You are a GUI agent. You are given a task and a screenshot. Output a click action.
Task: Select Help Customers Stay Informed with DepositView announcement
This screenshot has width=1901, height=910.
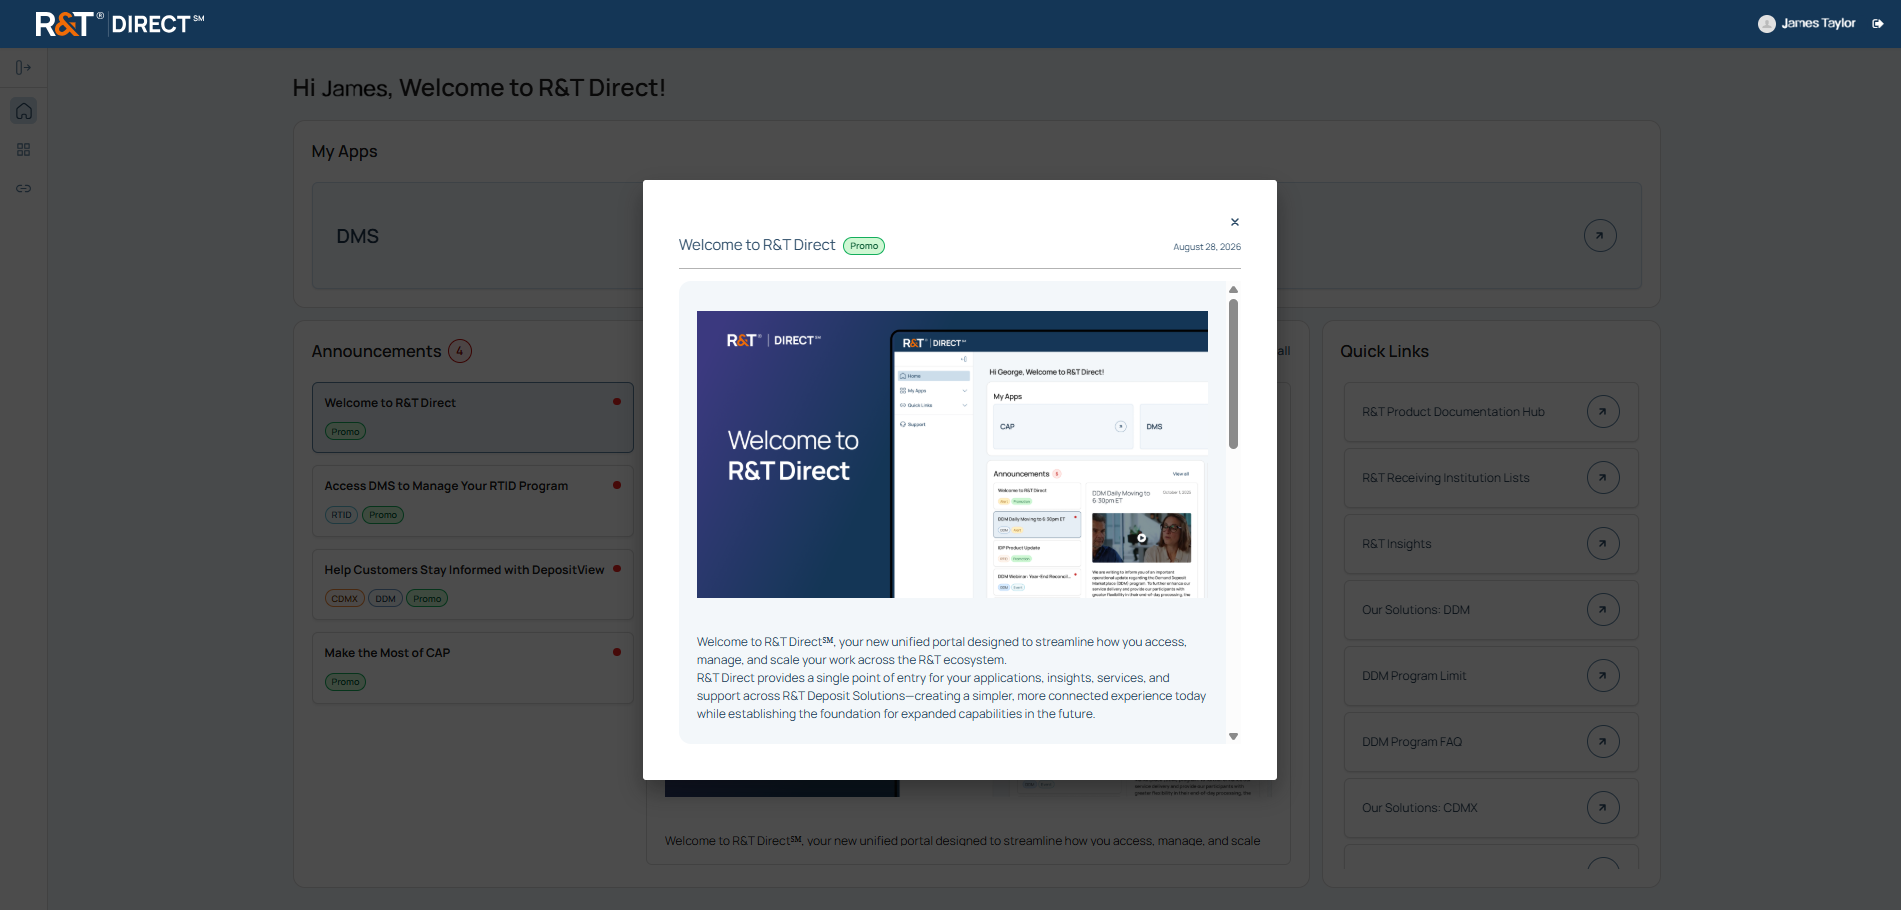tap(472, 584)
